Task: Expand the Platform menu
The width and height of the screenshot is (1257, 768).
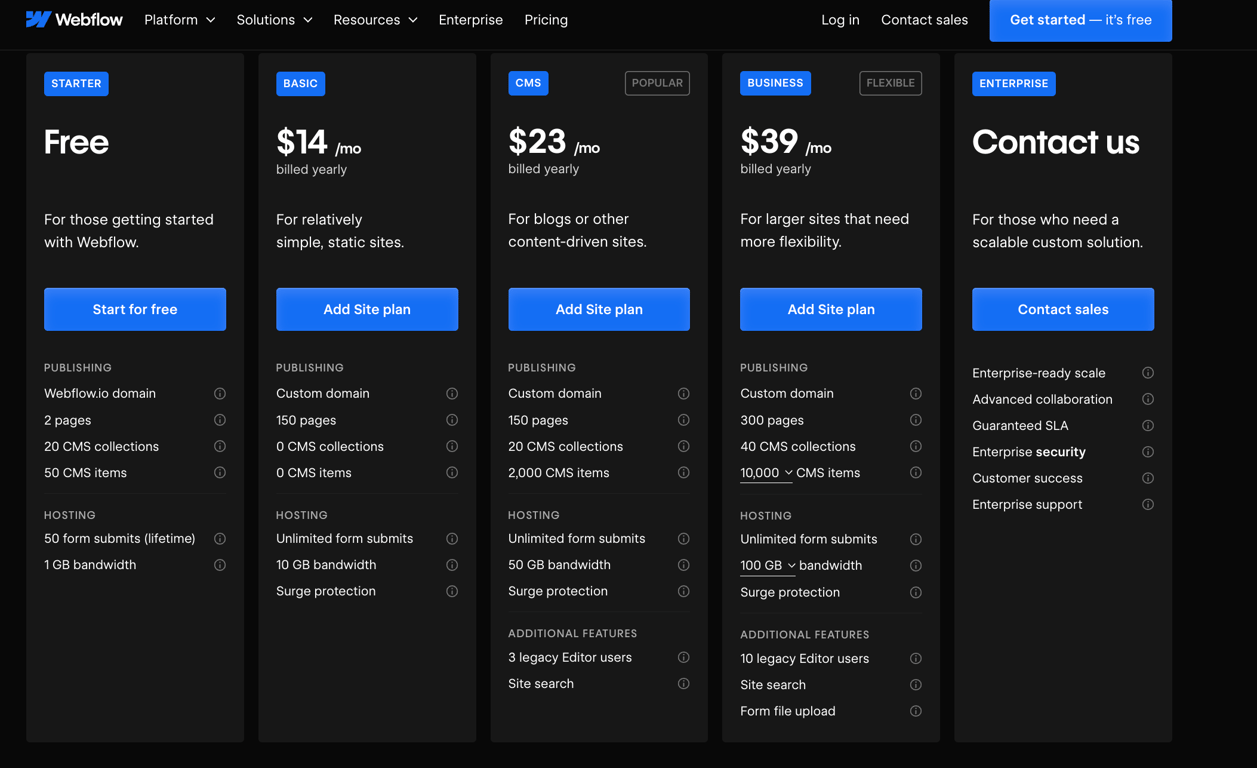Action: click(x=180, y=20)
